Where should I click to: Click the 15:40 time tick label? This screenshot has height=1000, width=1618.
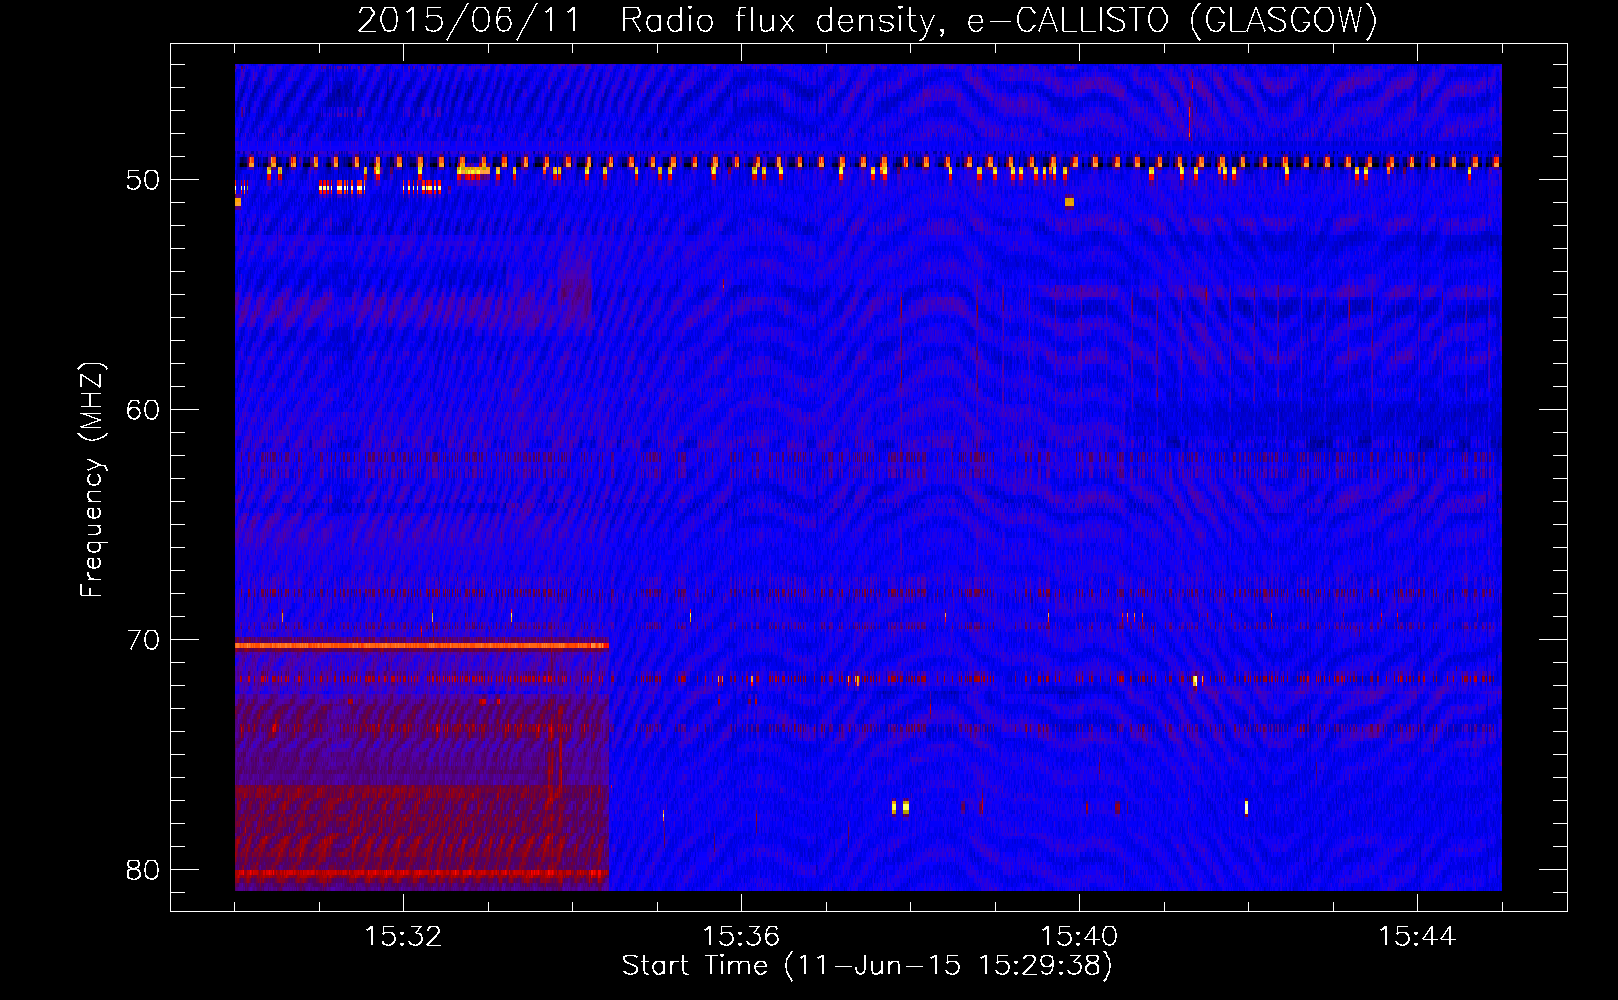point(1079,937)
